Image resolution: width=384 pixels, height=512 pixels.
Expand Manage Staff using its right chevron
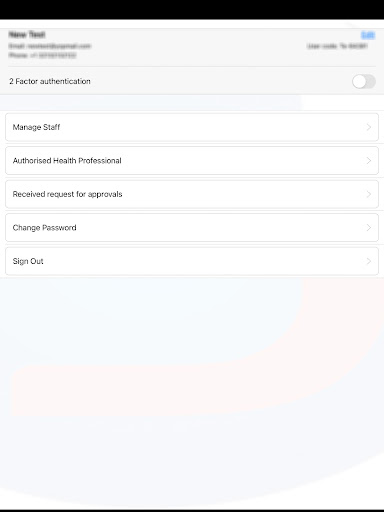click(369, 127)
